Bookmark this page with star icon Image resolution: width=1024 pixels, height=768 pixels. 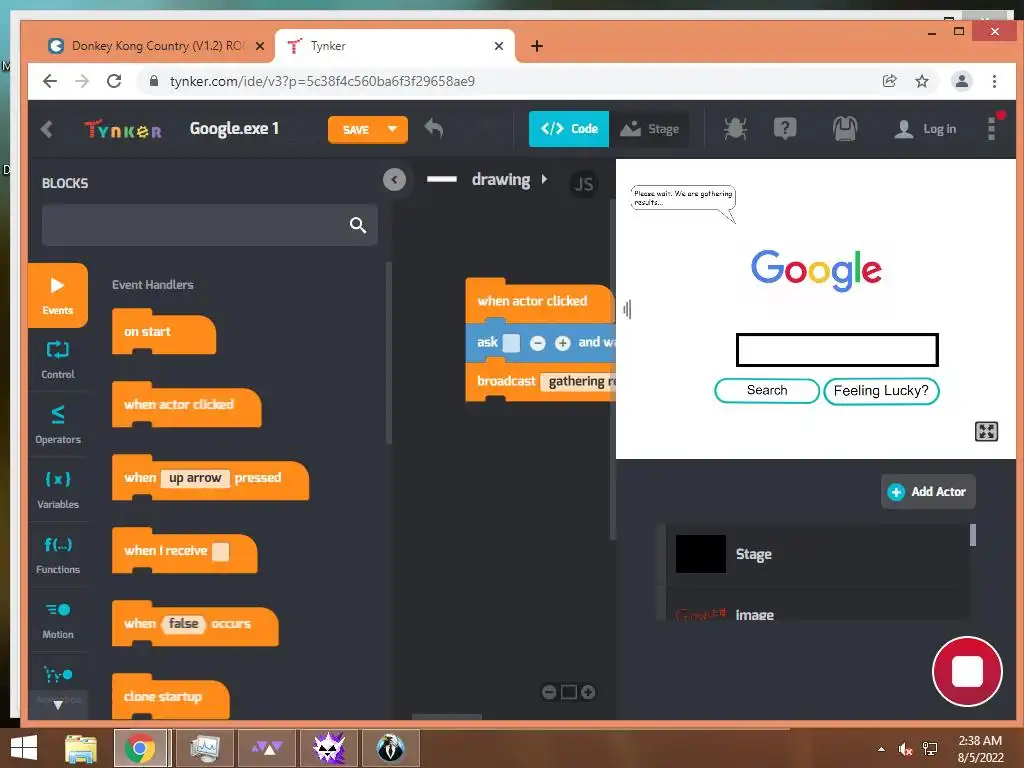(x=921, y=81)
